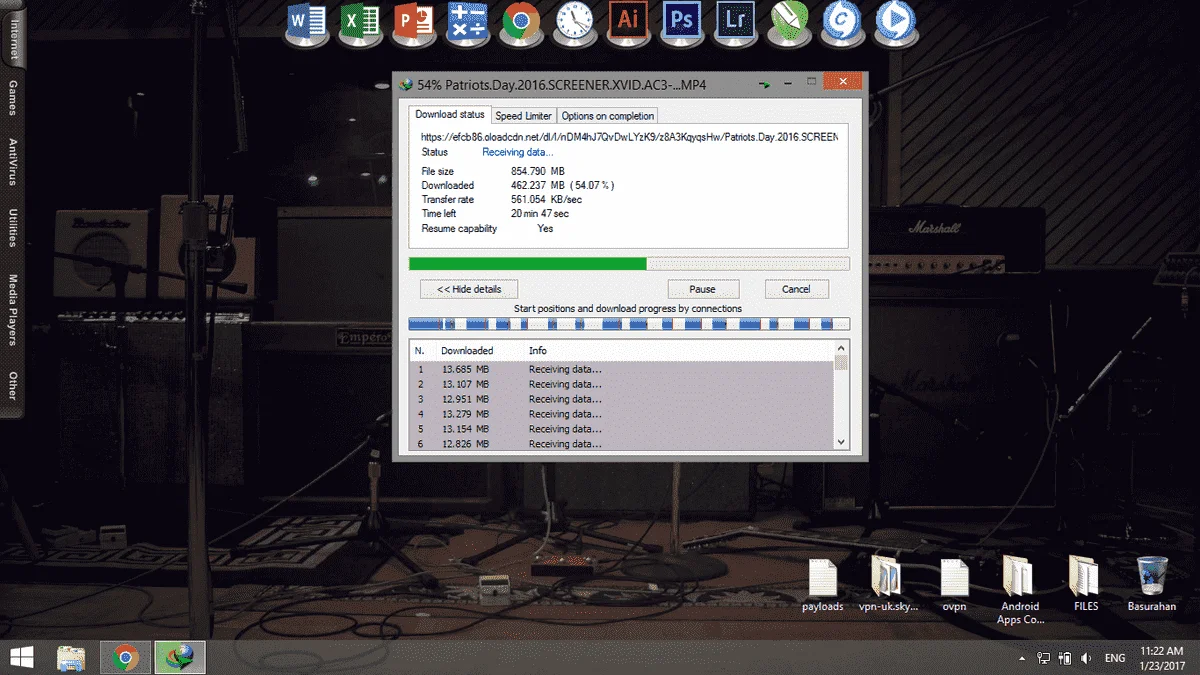Viewport: 1200px width, 675px height.
Task: Open the green CorelDRAW pen icon
Action: [x=789, y=21]
